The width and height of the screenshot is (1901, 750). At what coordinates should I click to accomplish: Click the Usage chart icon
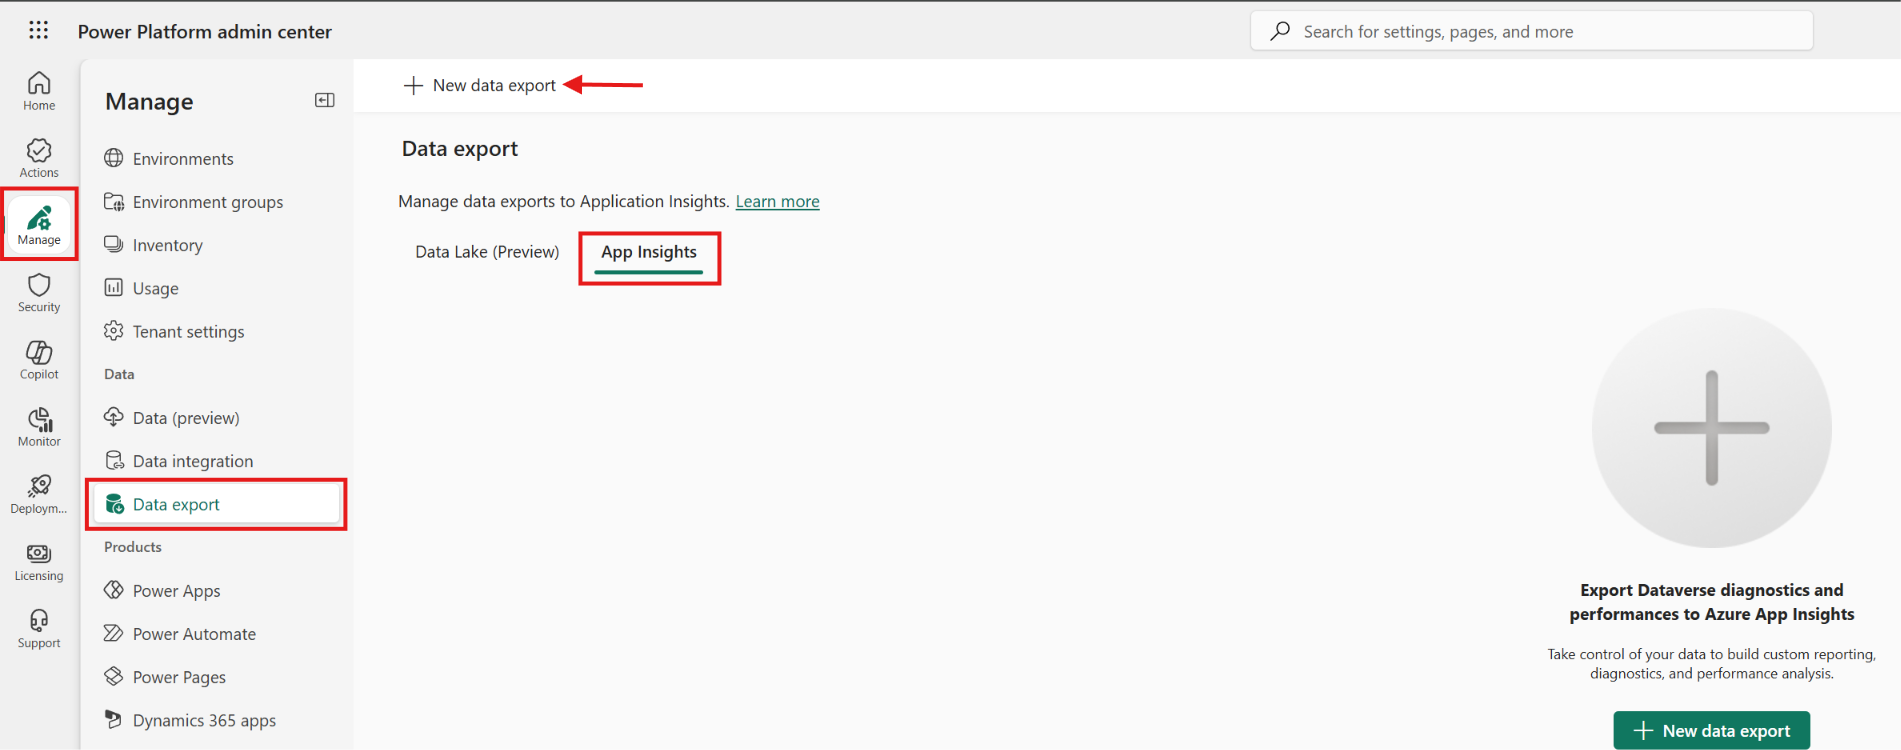pos(114,287)
